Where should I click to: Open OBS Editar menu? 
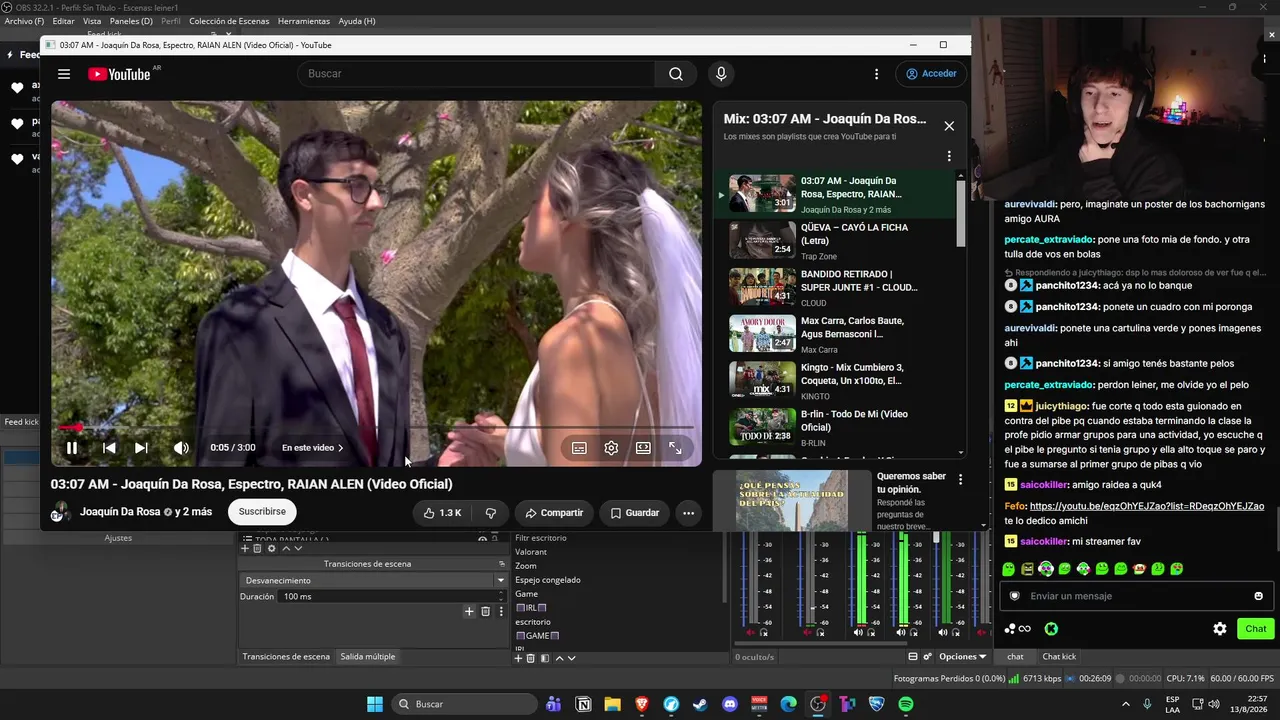(63, 21)
